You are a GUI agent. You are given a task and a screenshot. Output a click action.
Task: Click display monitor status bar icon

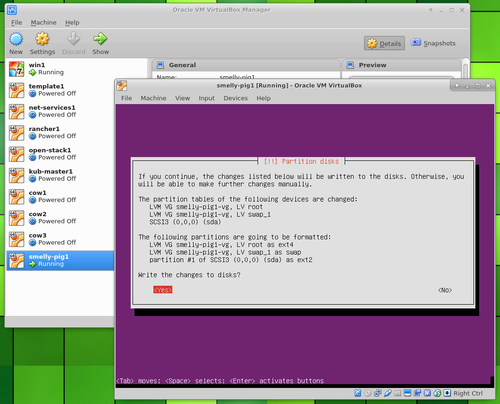pos(407,393)
